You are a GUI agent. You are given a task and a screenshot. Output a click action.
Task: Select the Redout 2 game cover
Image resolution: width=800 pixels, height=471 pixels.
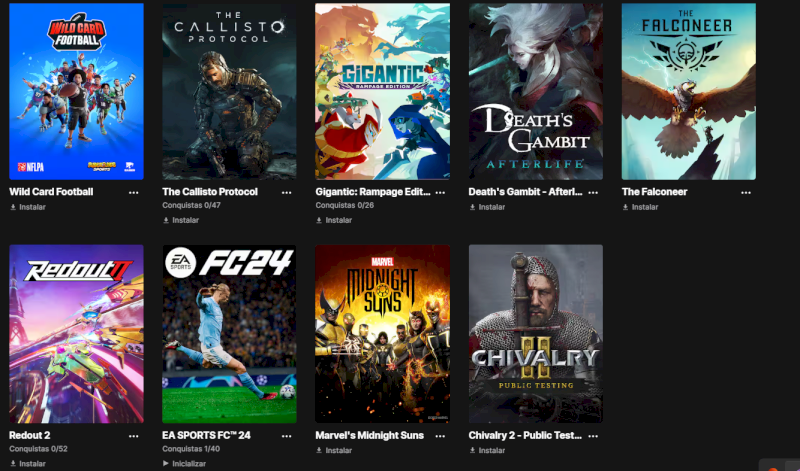pos(77,334)
